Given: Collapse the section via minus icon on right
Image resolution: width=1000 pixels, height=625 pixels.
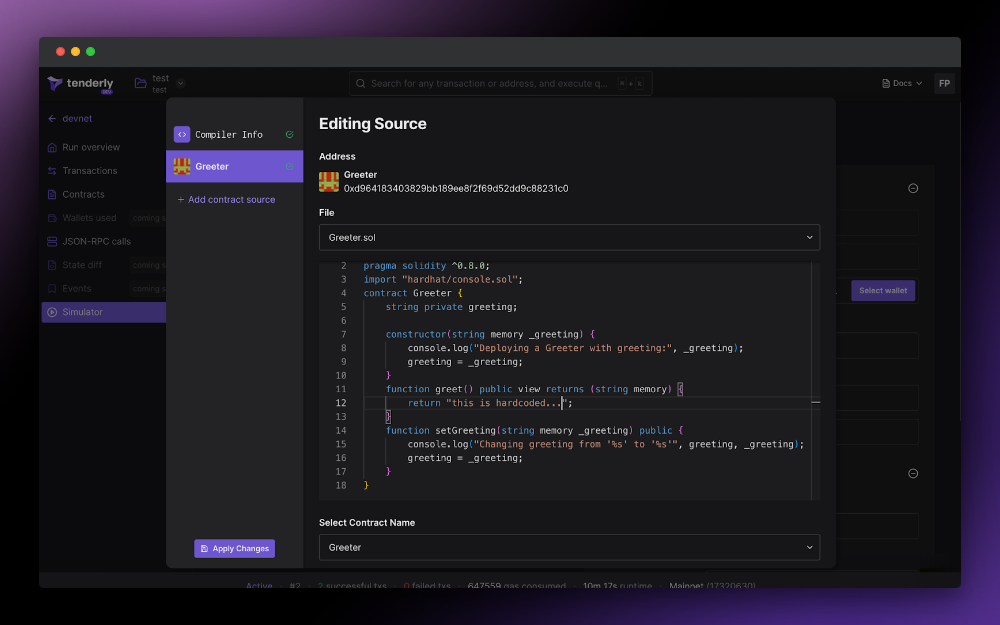Looking at the screenshot, I should coord(912,188).
